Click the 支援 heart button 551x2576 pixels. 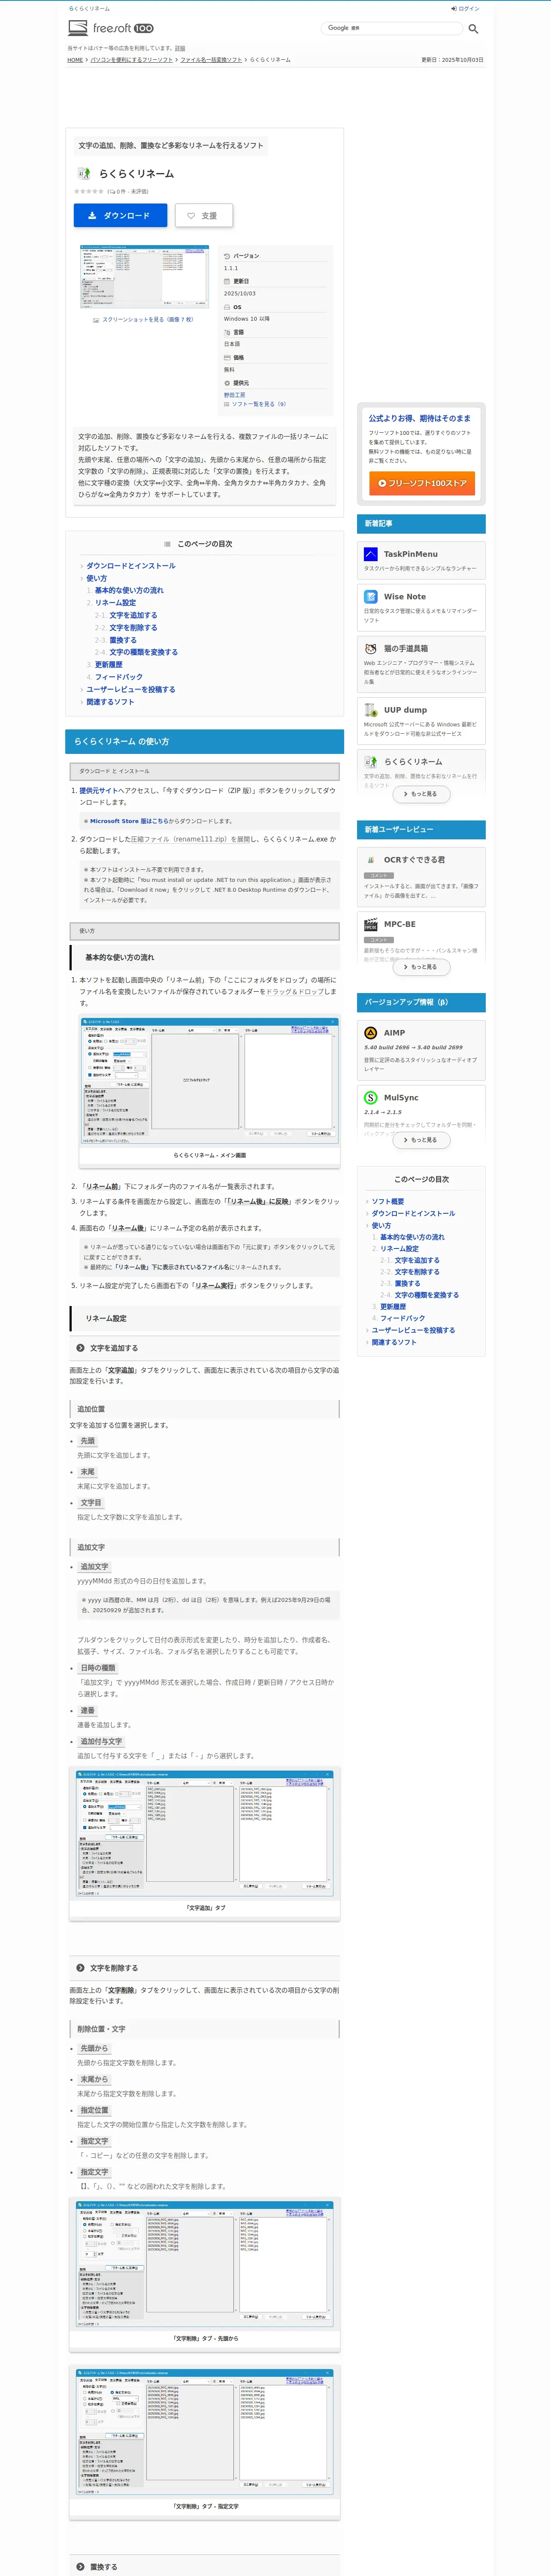tap(204, 215)
